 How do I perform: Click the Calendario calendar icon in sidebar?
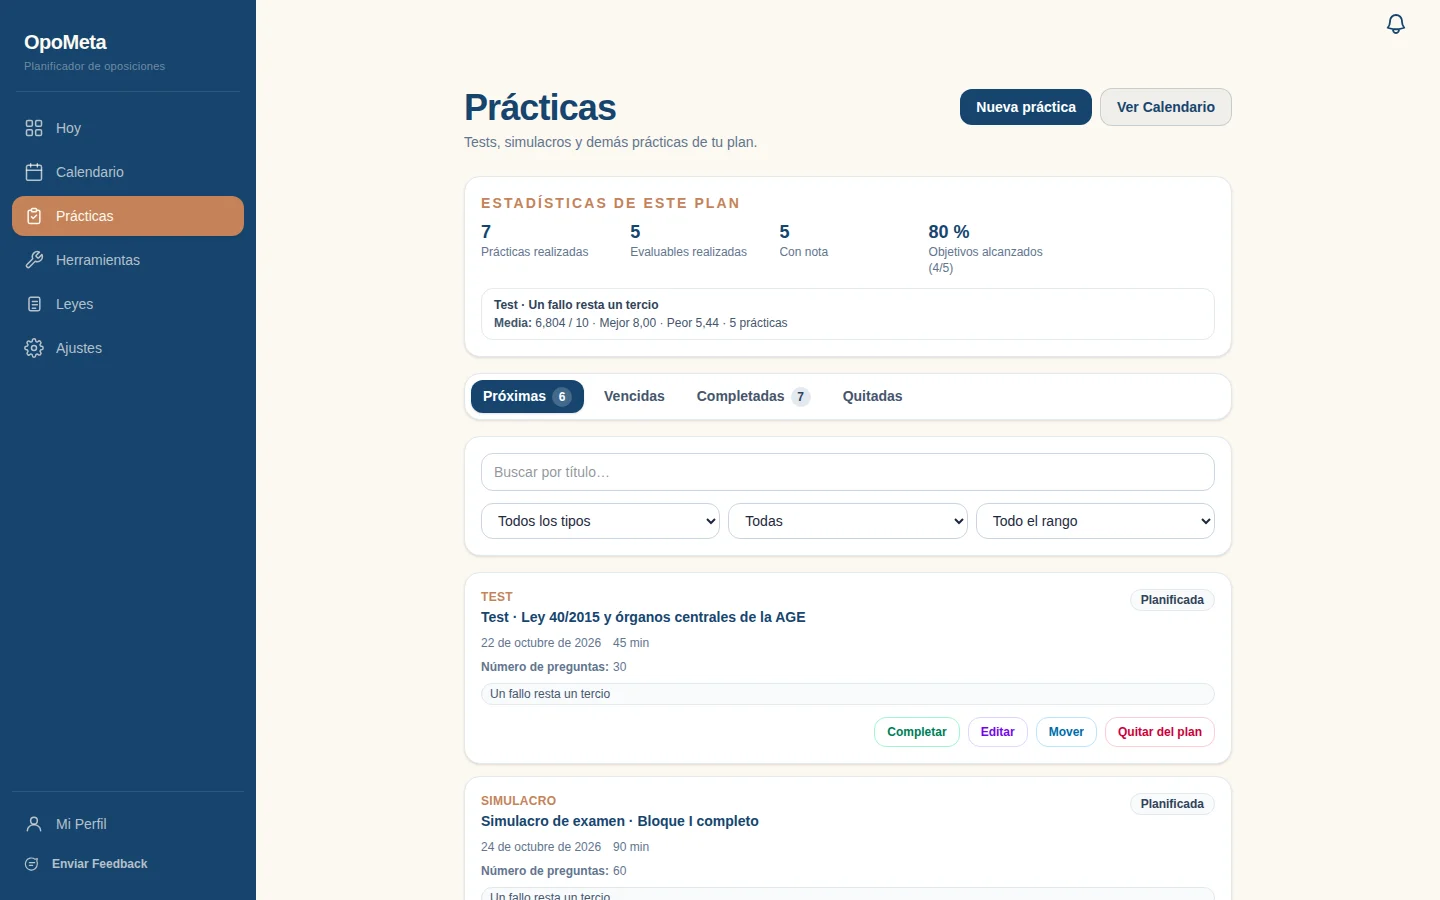click(34, 172)
